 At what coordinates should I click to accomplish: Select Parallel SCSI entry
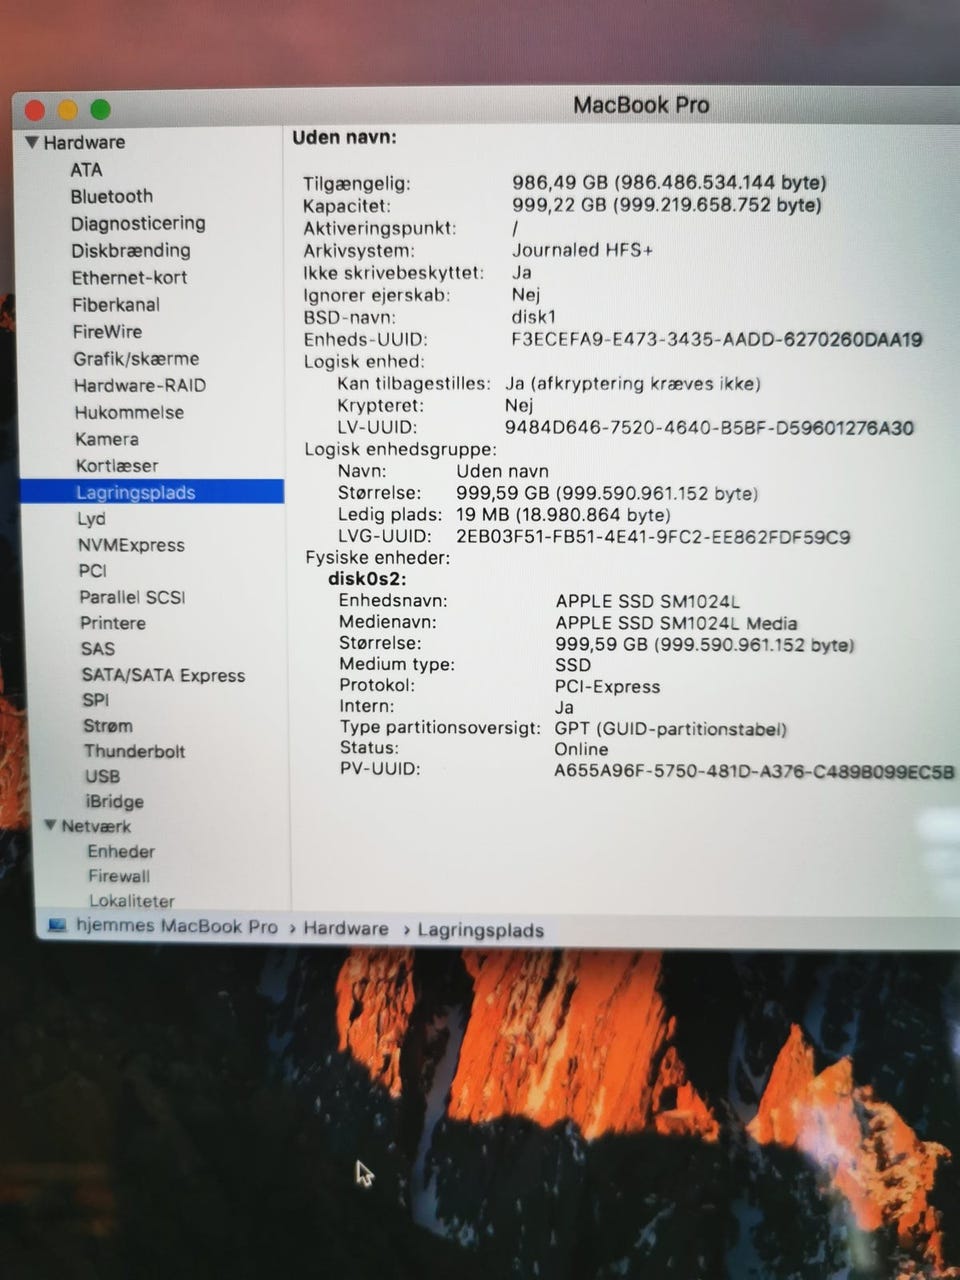click(132, 597)
